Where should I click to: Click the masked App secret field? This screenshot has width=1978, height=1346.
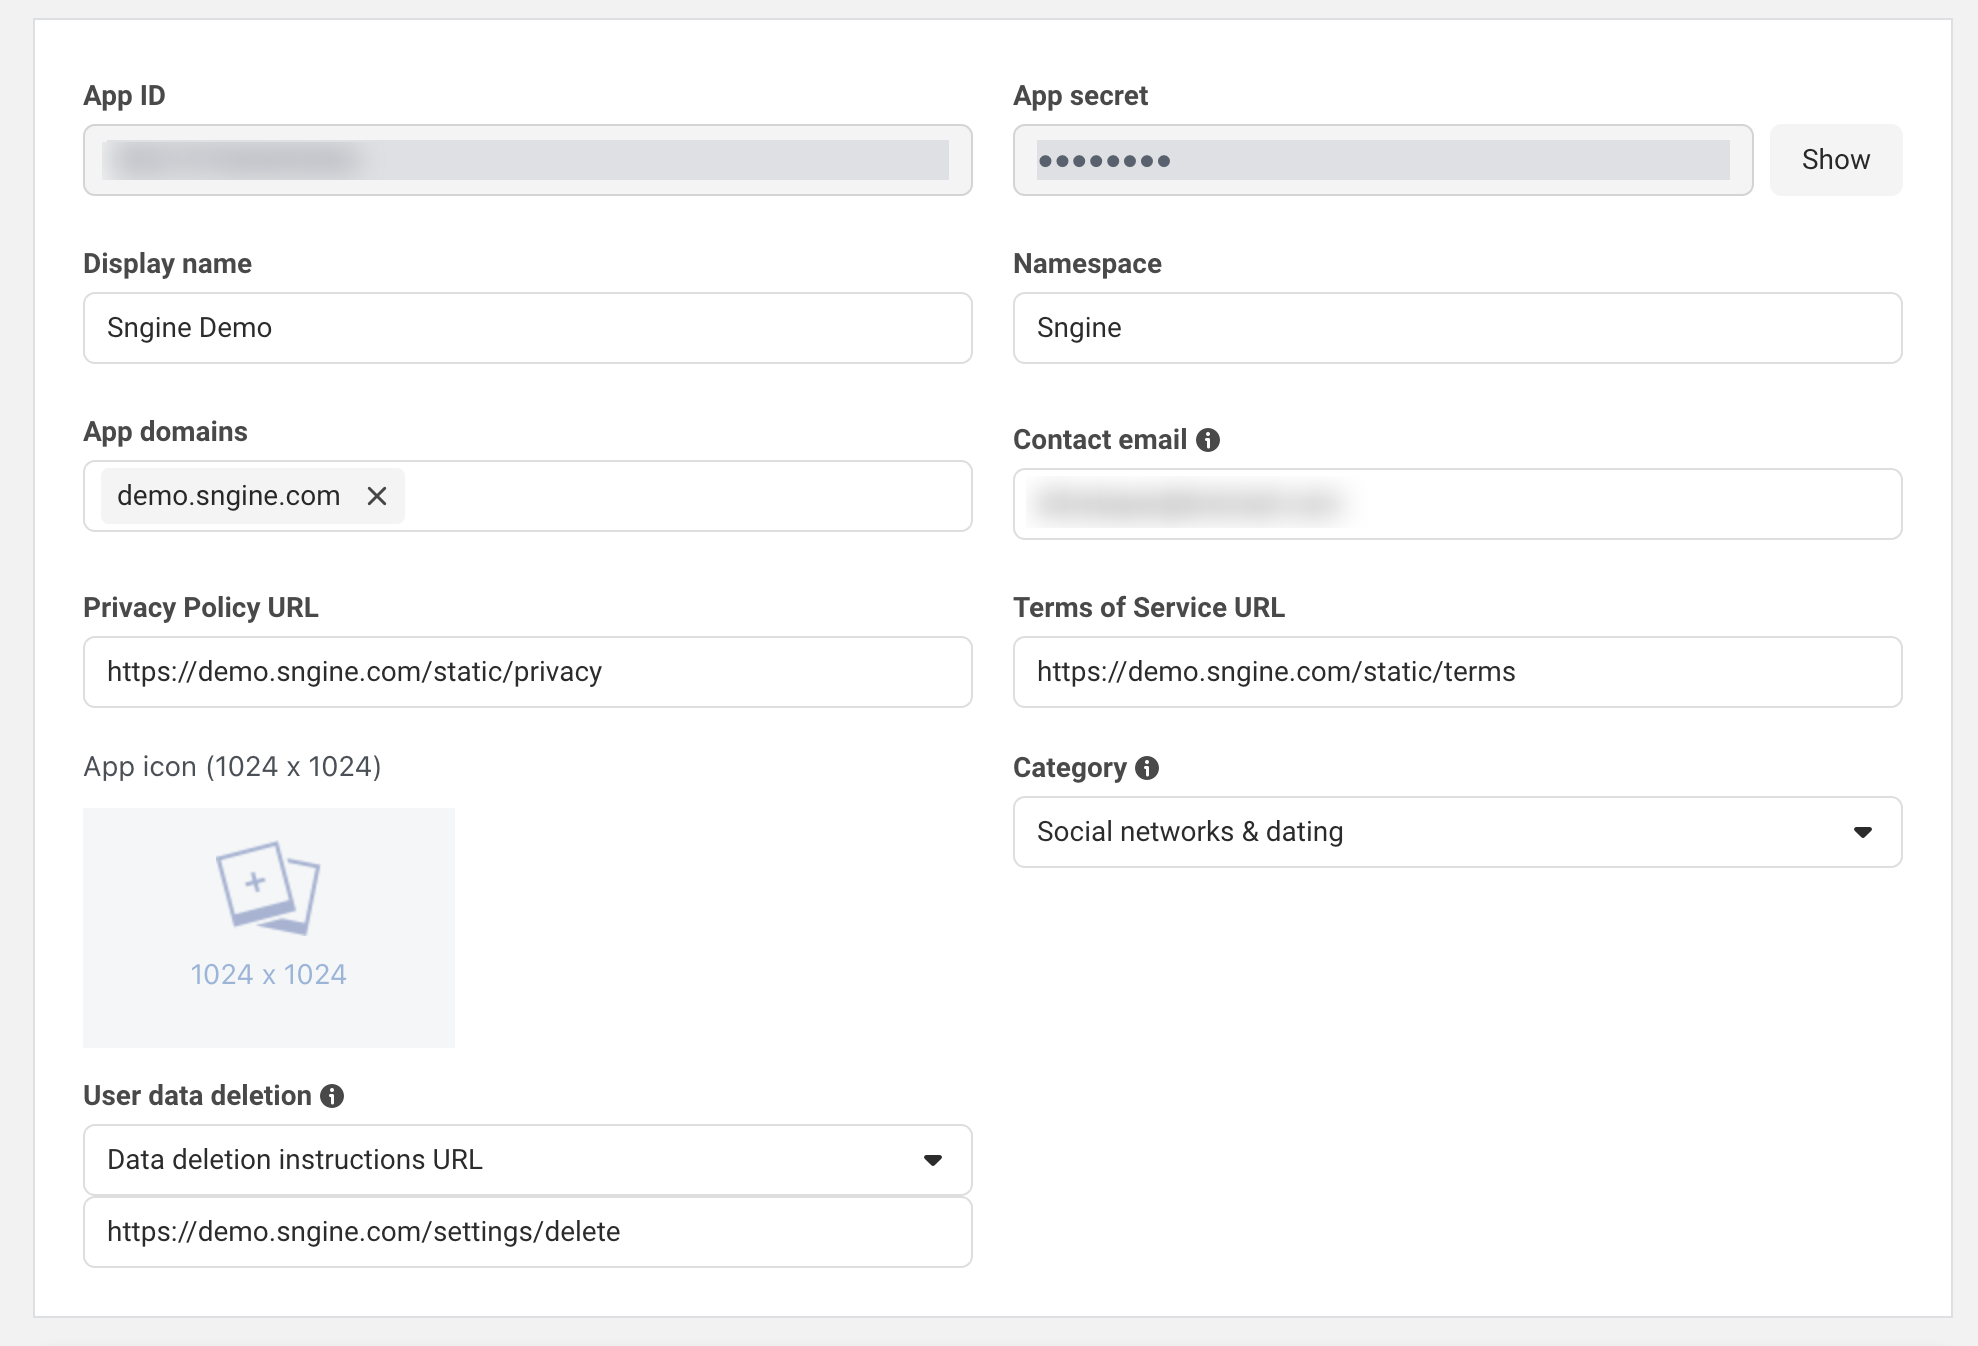pos(1382,160)
